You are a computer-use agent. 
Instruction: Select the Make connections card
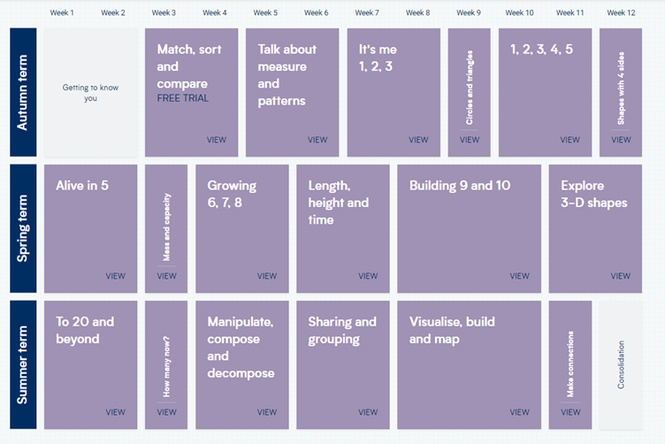tap(570, 365)
